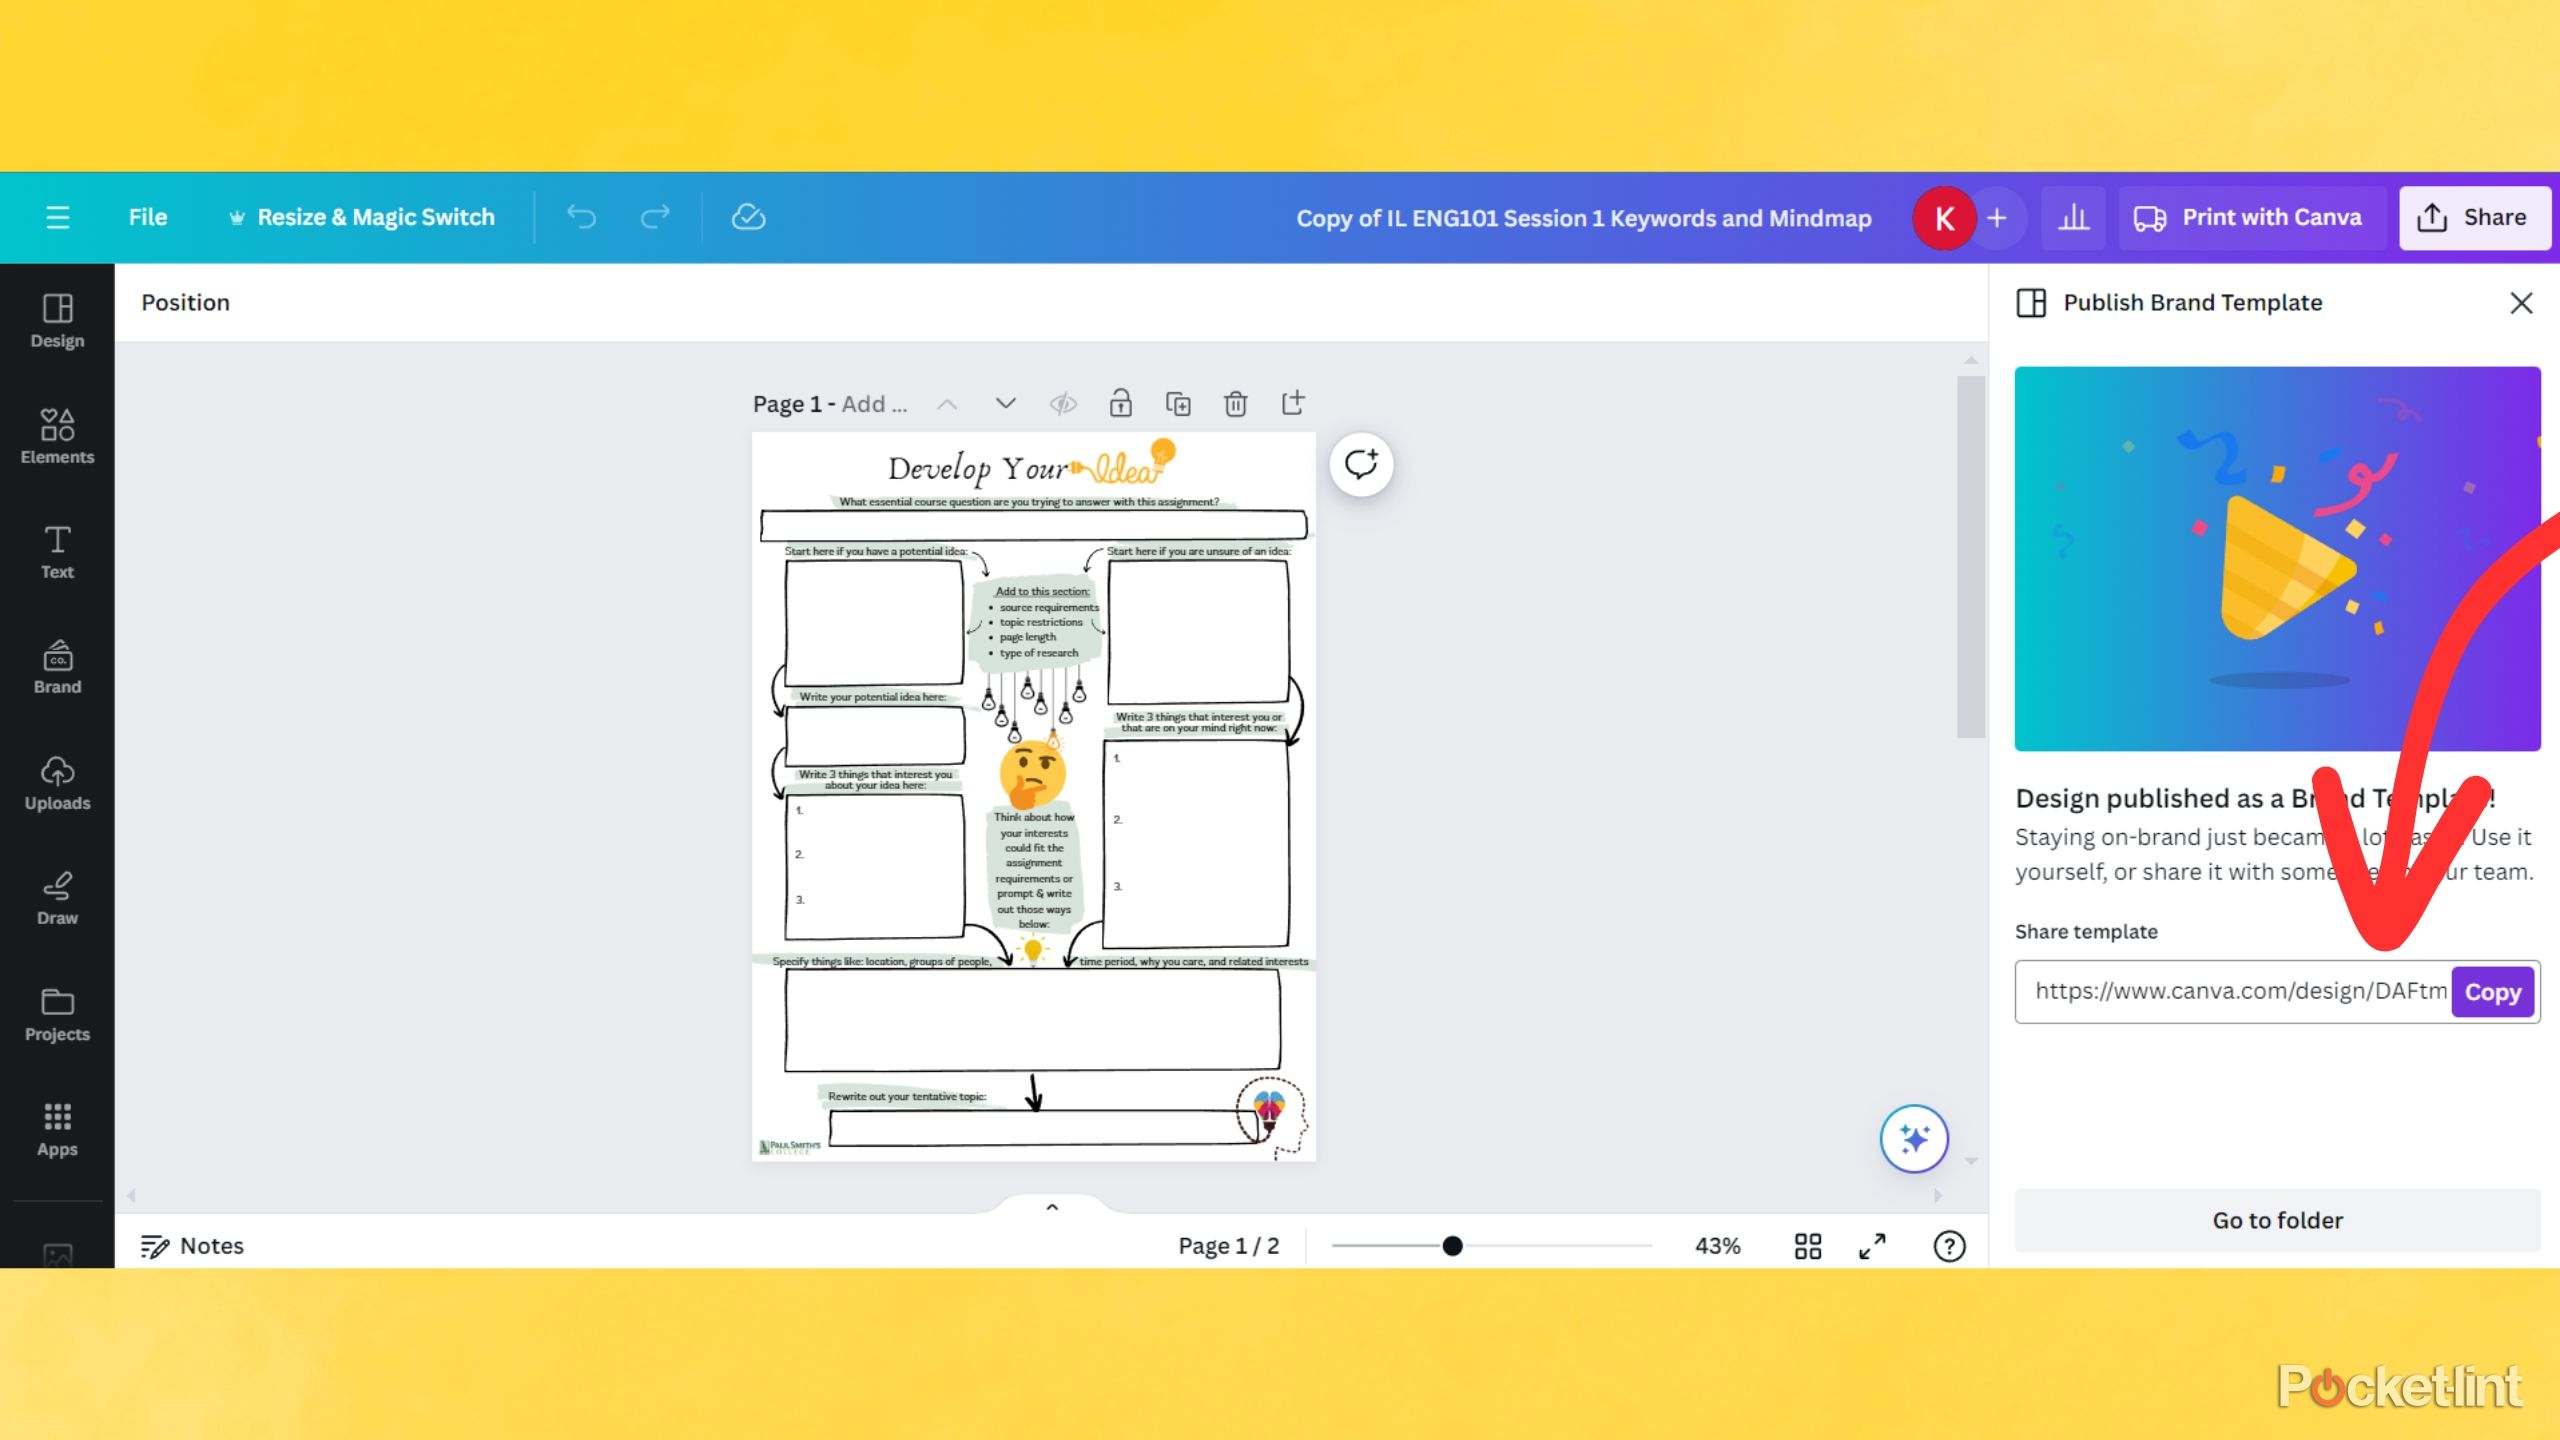The width and height of the screenshot is (2560, 1440).
Task: Open the analytics bar chart icon
Action: pos(2073,218)
